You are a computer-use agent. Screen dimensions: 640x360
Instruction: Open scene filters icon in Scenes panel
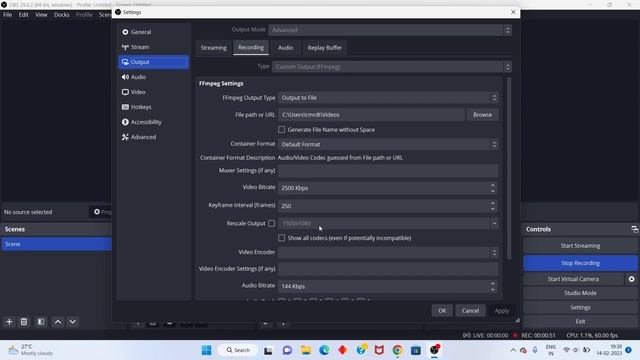point(41,322)
